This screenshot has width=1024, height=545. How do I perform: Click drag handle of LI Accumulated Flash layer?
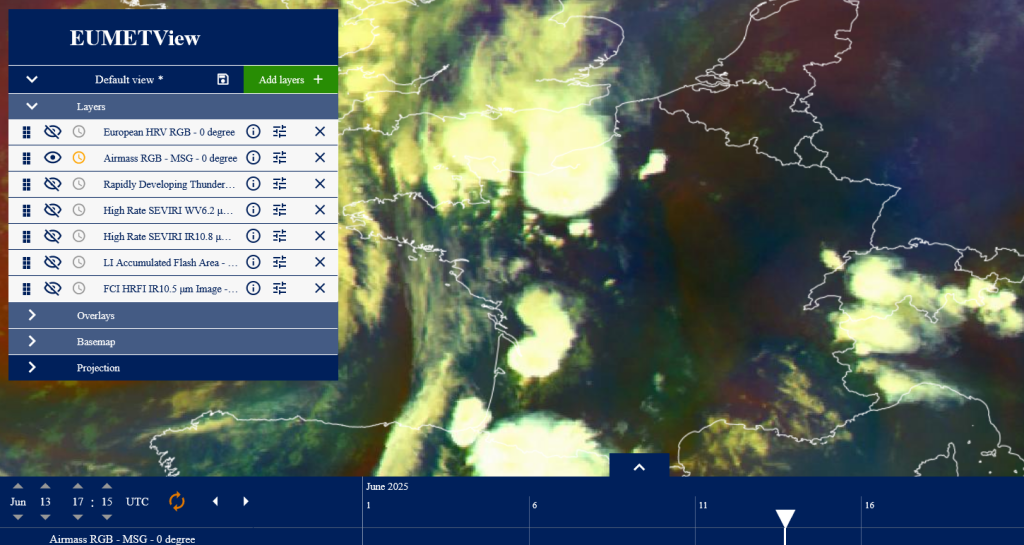[x=26, y=262]
